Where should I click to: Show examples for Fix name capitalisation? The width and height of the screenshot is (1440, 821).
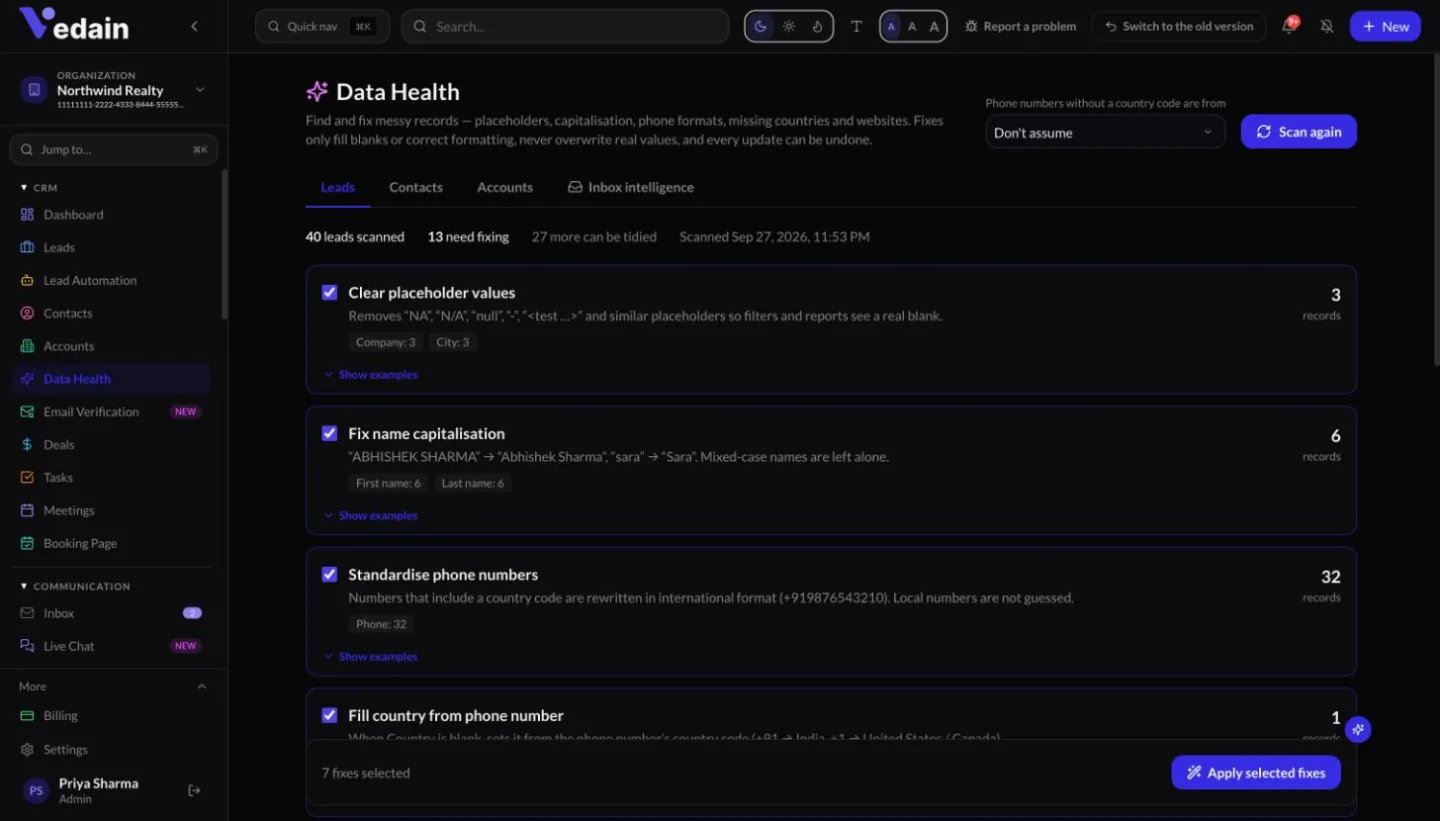(x=371, y=515)
